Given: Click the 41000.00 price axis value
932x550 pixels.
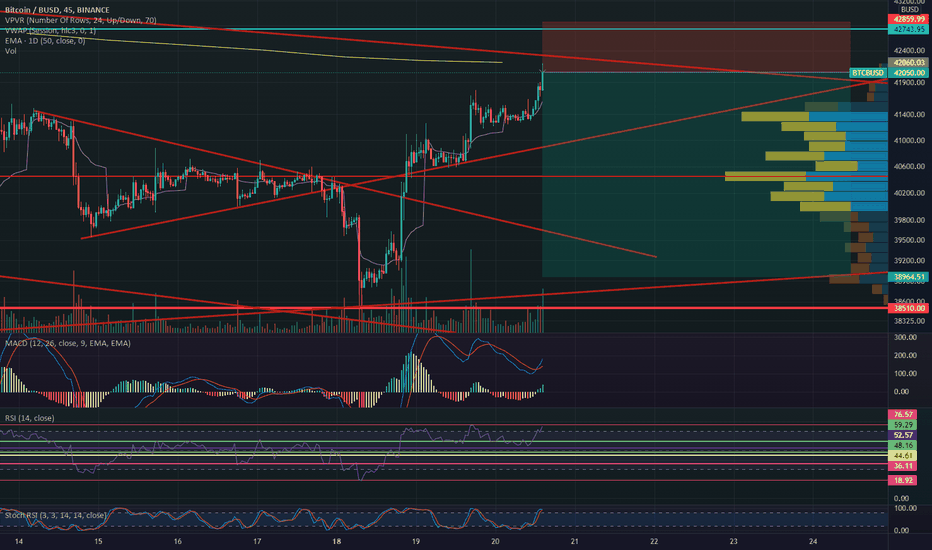Looking at the screenshot, I should point(909,140).
